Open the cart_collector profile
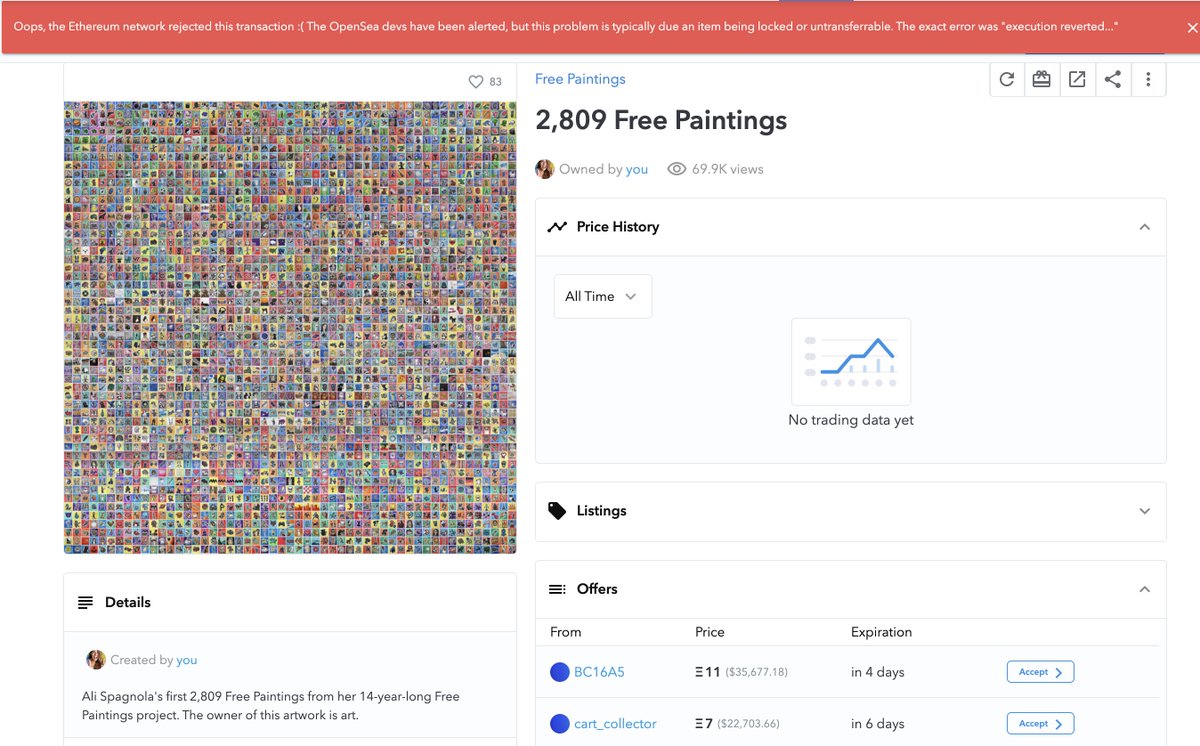 615,724
